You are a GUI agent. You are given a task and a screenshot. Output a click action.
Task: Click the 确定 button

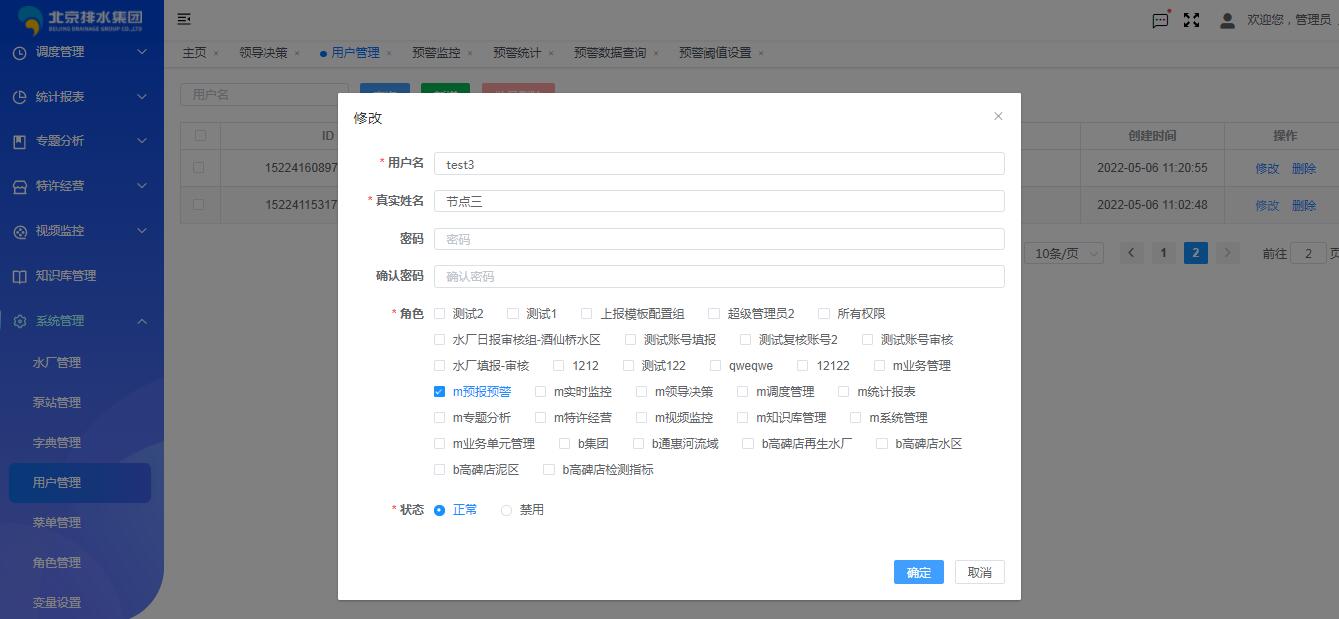pyautogui.click(x=918, y=572)
